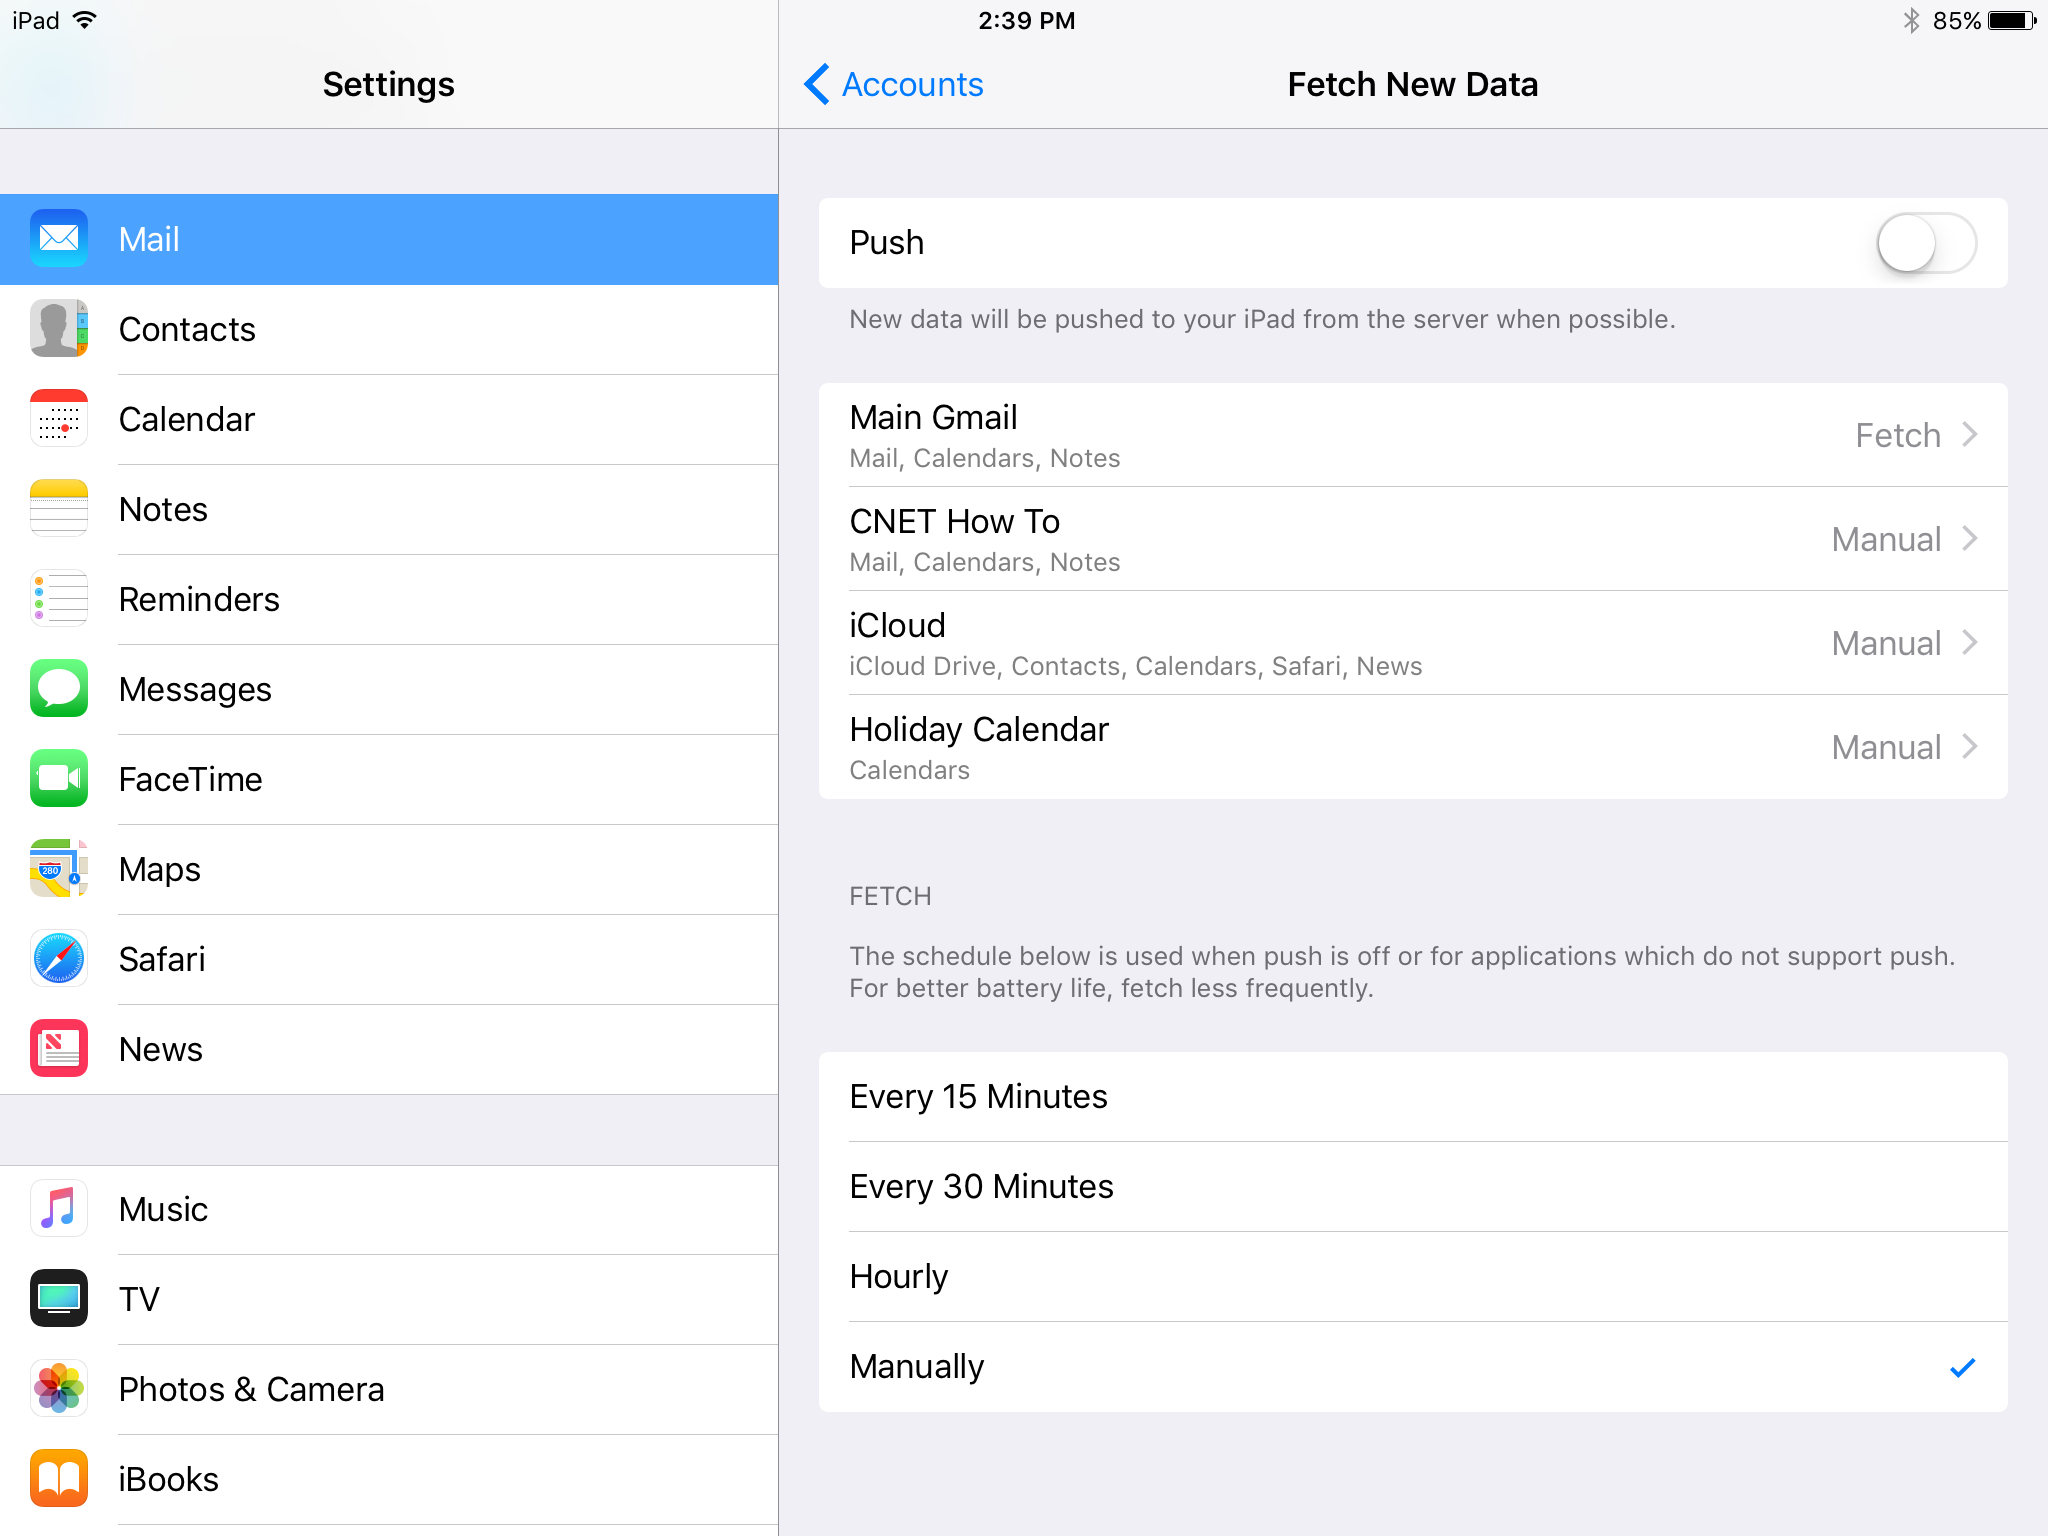
Task: Open the Safari compass icon
Action: click(x=59, y=959)
